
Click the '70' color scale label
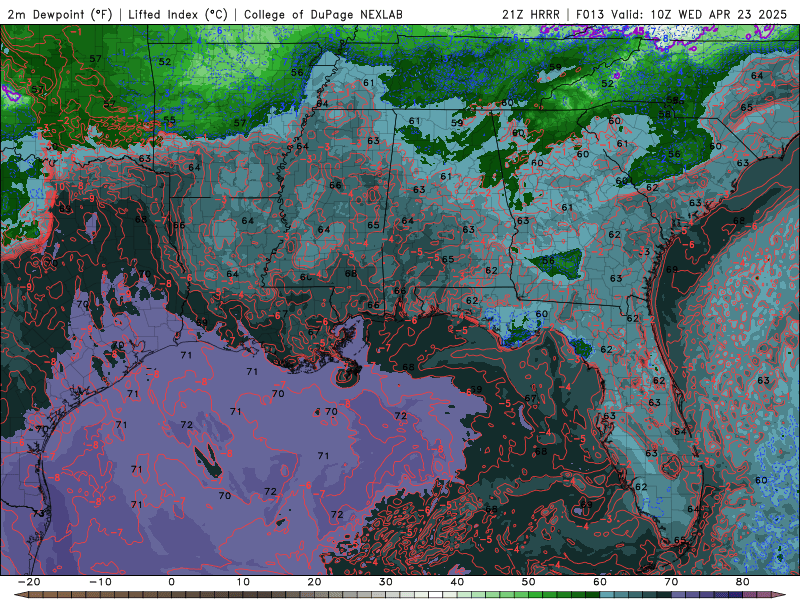[671, 582]
